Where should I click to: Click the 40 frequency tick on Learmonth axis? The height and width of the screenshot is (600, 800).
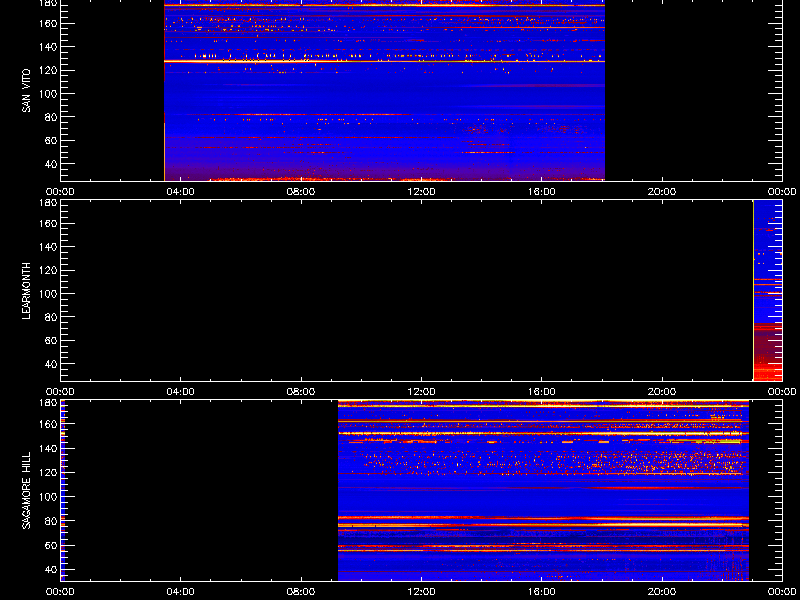tap(52, 364)
